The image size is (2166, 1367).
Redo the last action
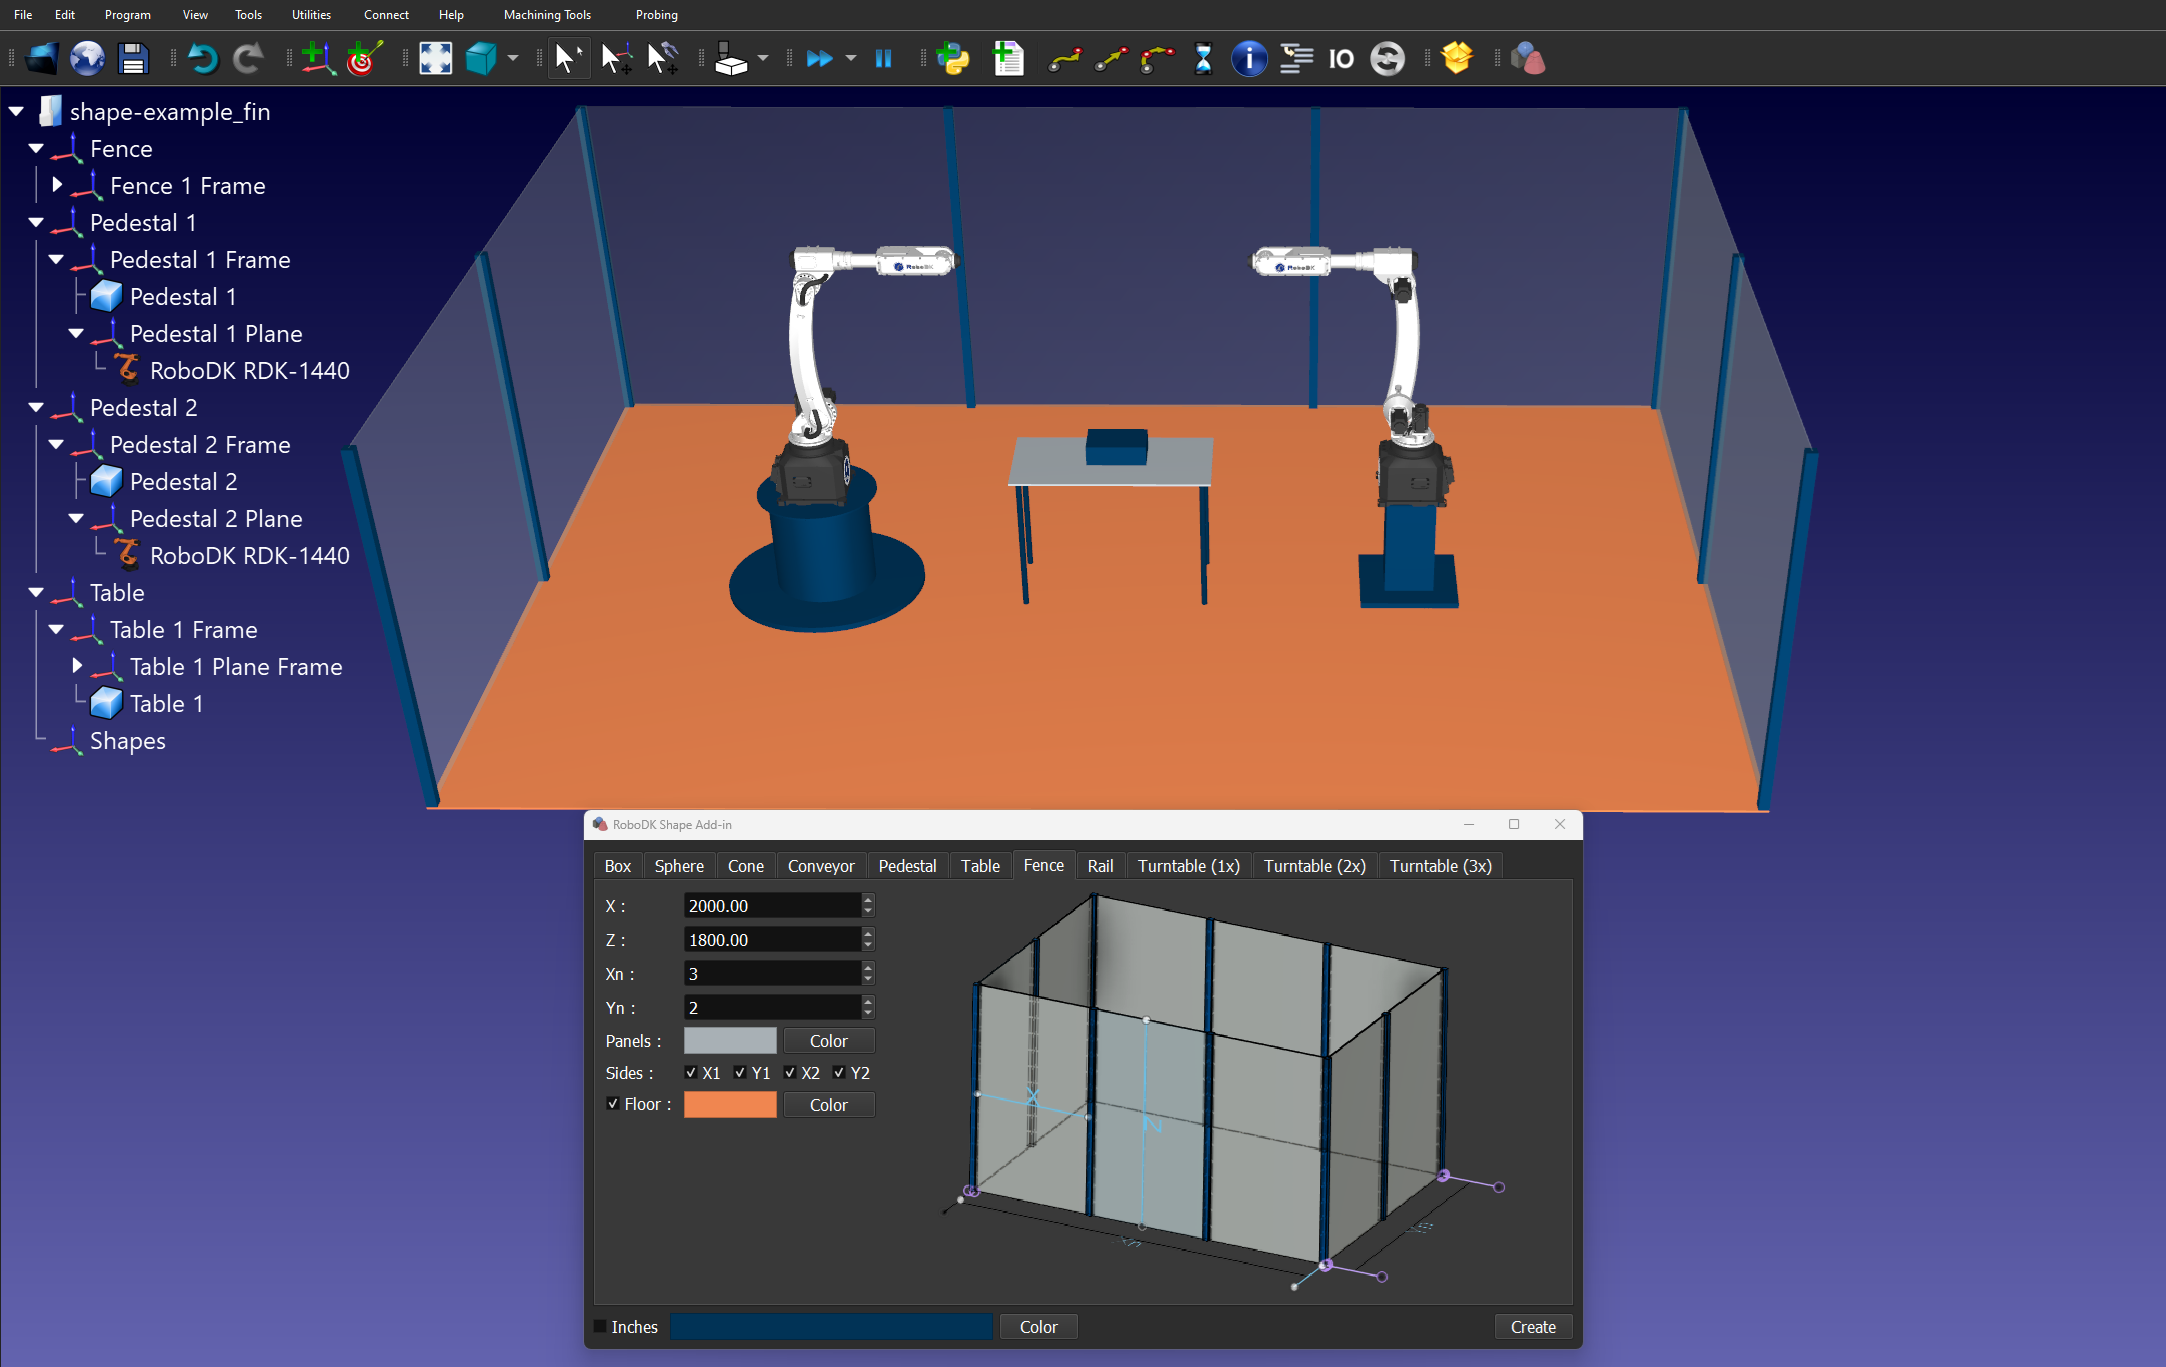248,59
